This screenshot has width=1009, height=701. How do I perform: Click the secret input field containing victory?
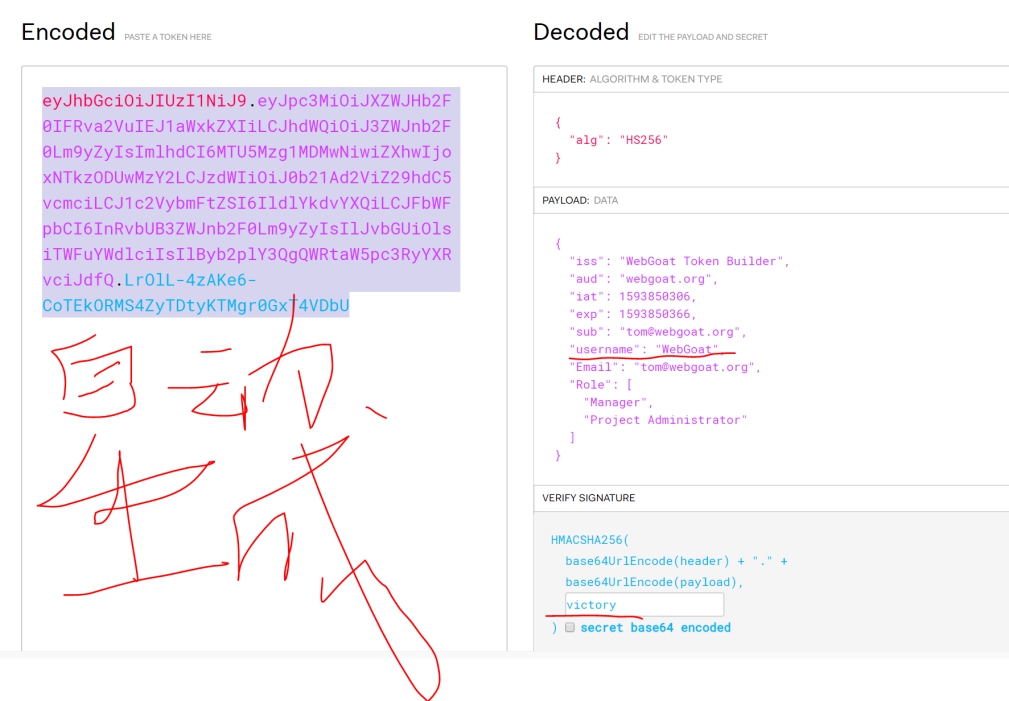644,604
